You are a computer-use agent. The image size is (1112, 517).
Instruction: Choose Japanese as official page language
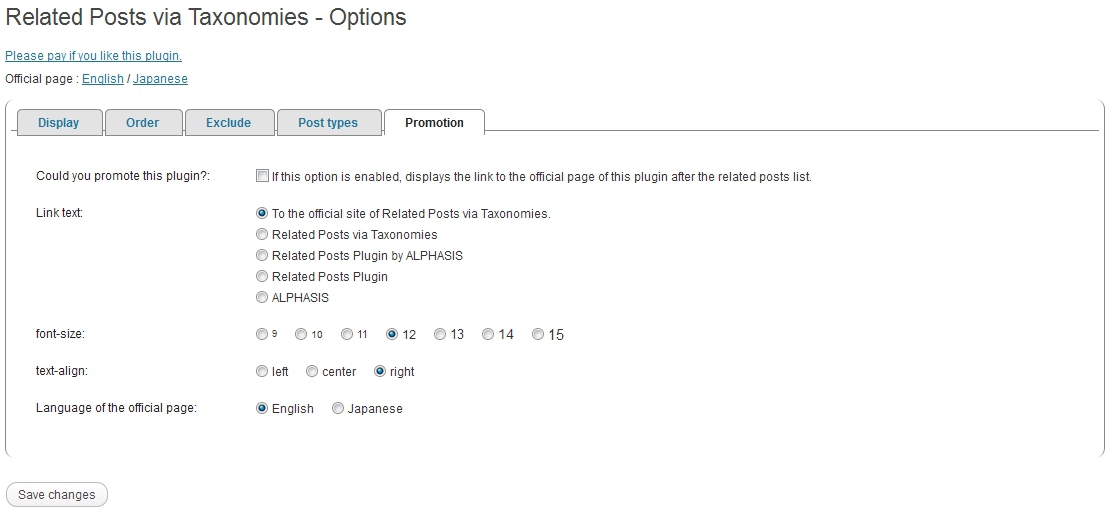pos(338,408)
